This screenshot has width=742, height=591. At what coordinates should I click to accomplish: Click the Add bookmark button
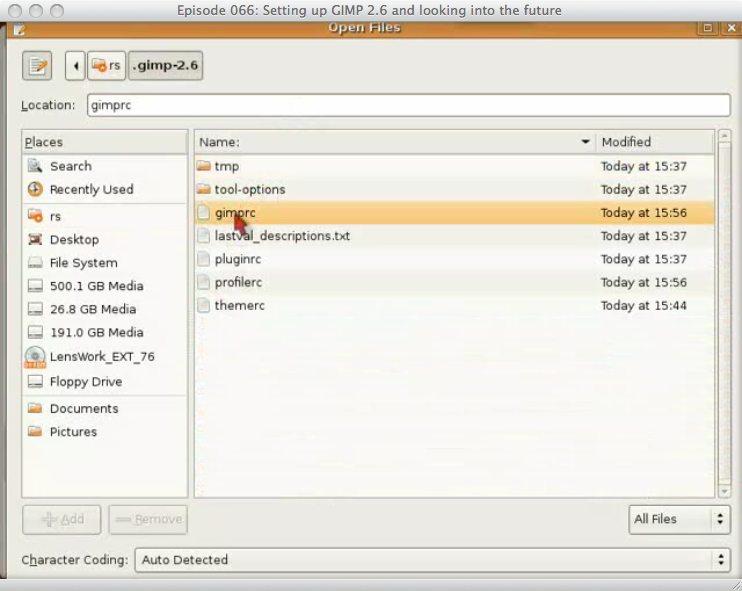pos(62,520)
